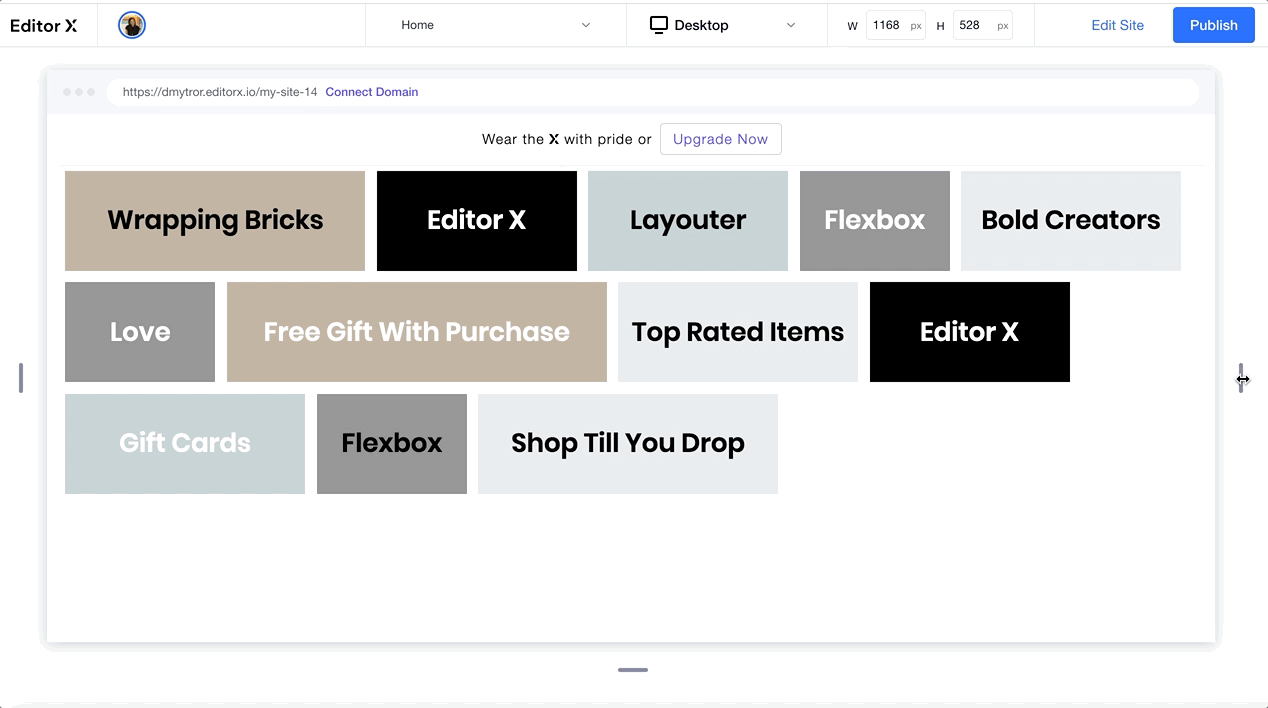The image size is (1268, 708).
Task: Open the Home page dropdown
Action: point(496,25)
